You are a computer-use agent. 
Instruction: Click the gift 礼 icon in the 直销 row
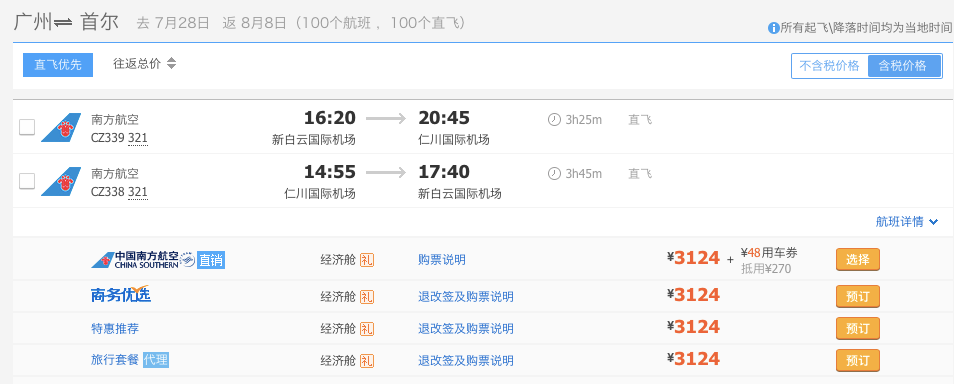(x=367, y=260)
